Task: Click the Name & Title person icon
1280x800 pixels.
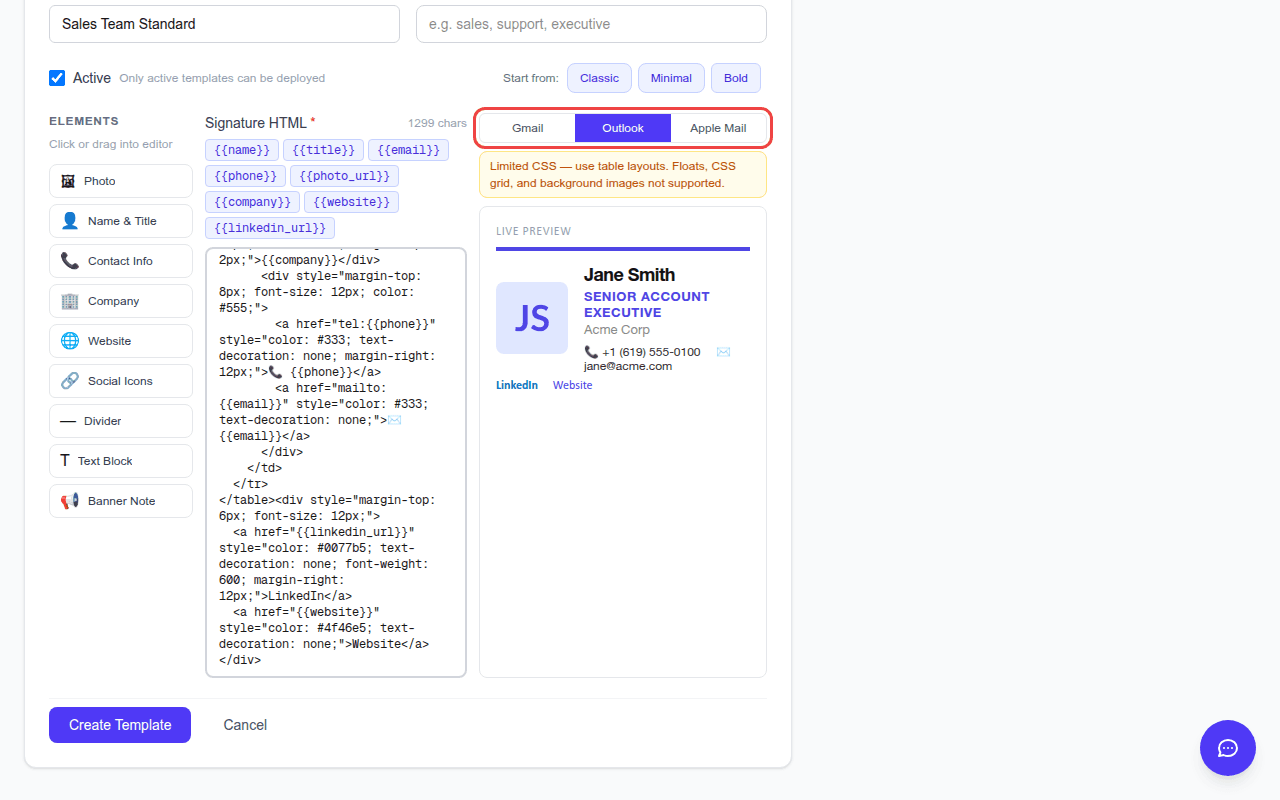Action: [70, 221]
